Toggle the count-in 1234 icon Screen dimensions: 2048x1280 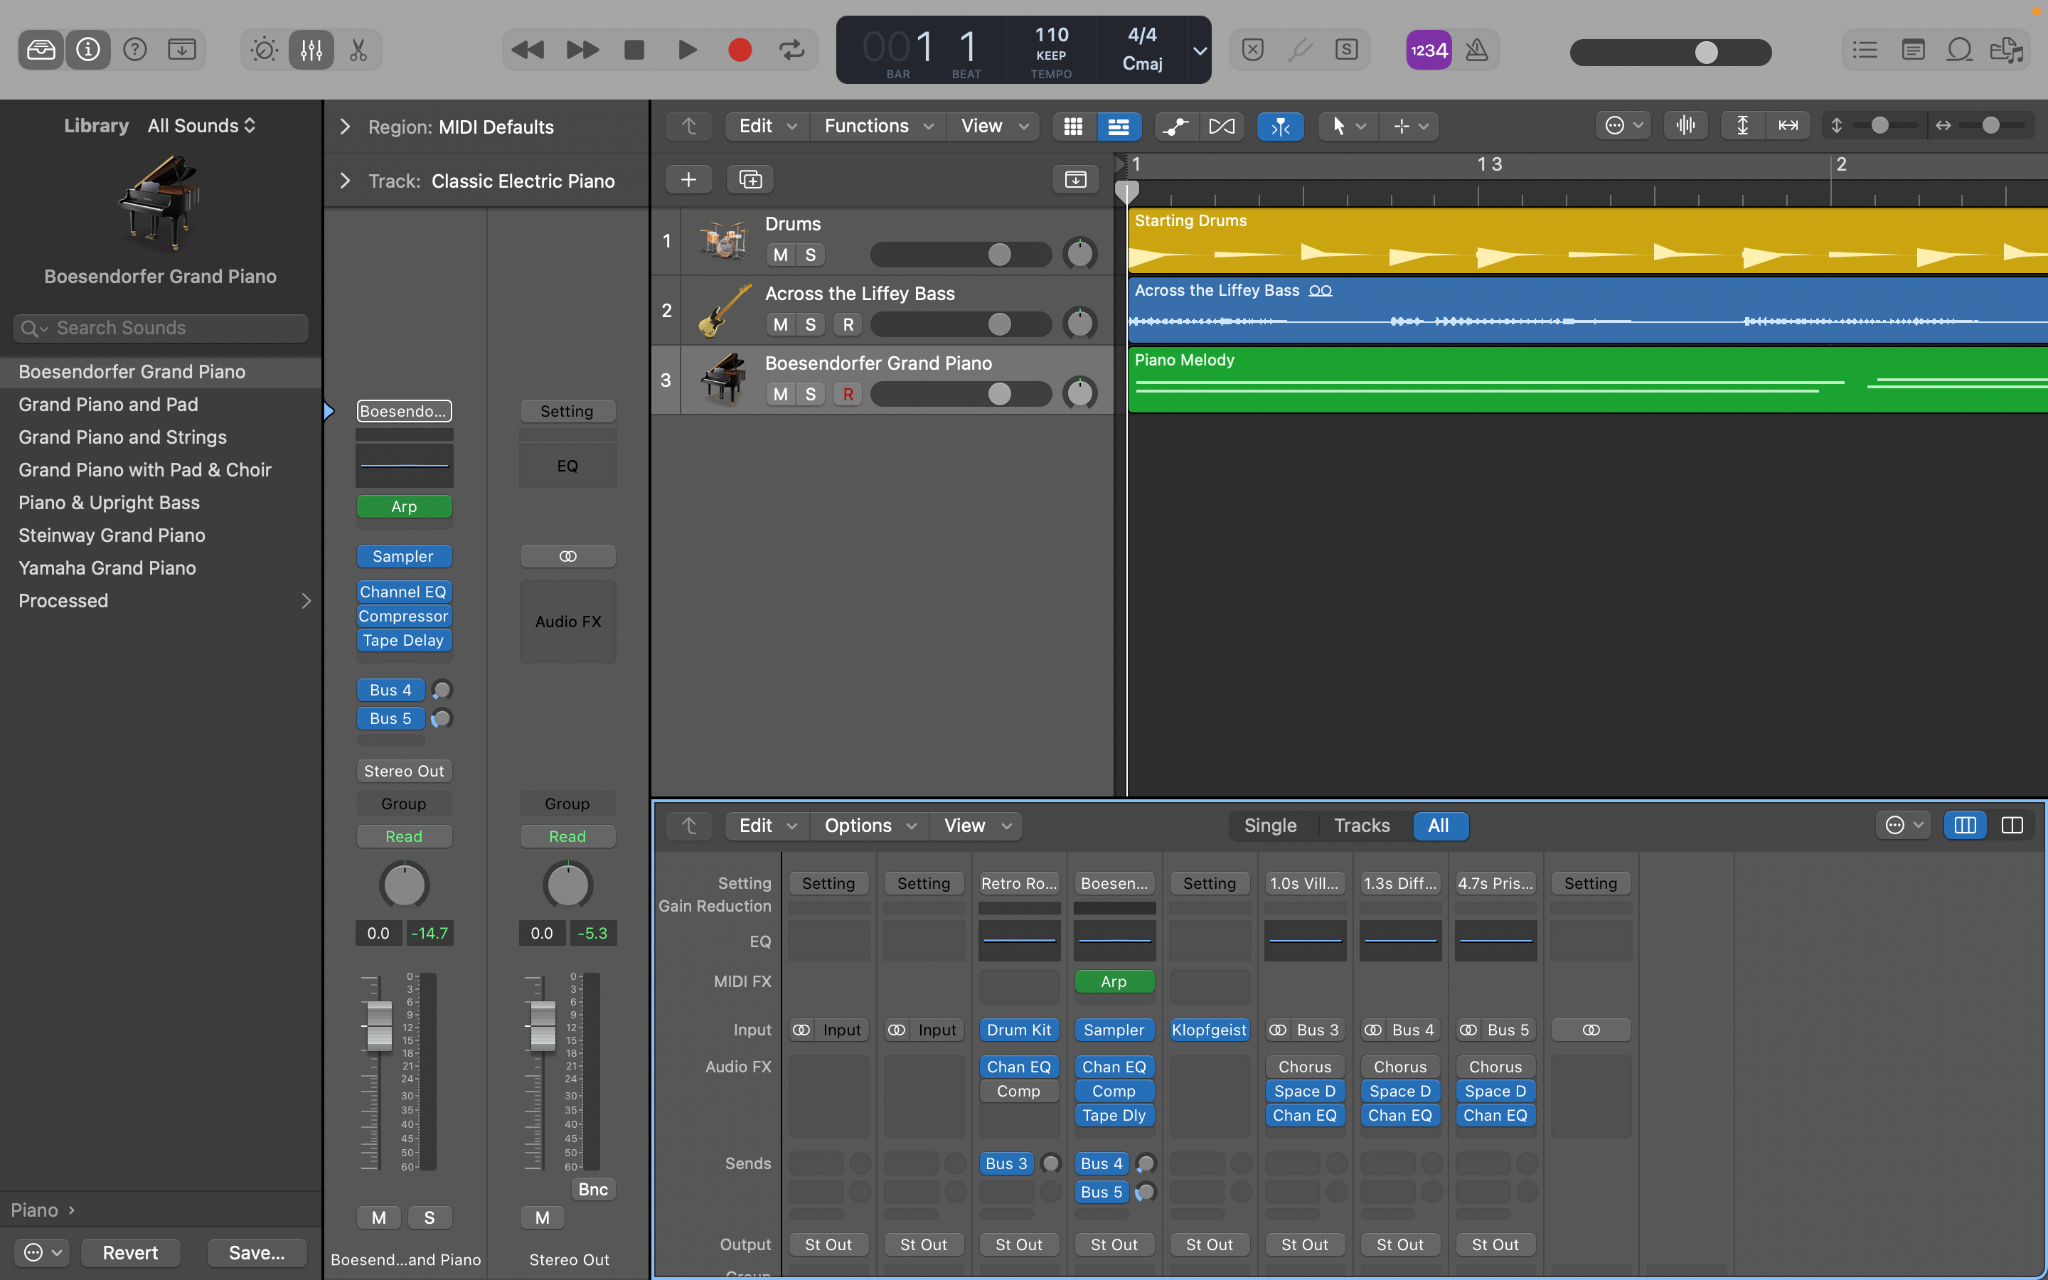pos(1427,50)
